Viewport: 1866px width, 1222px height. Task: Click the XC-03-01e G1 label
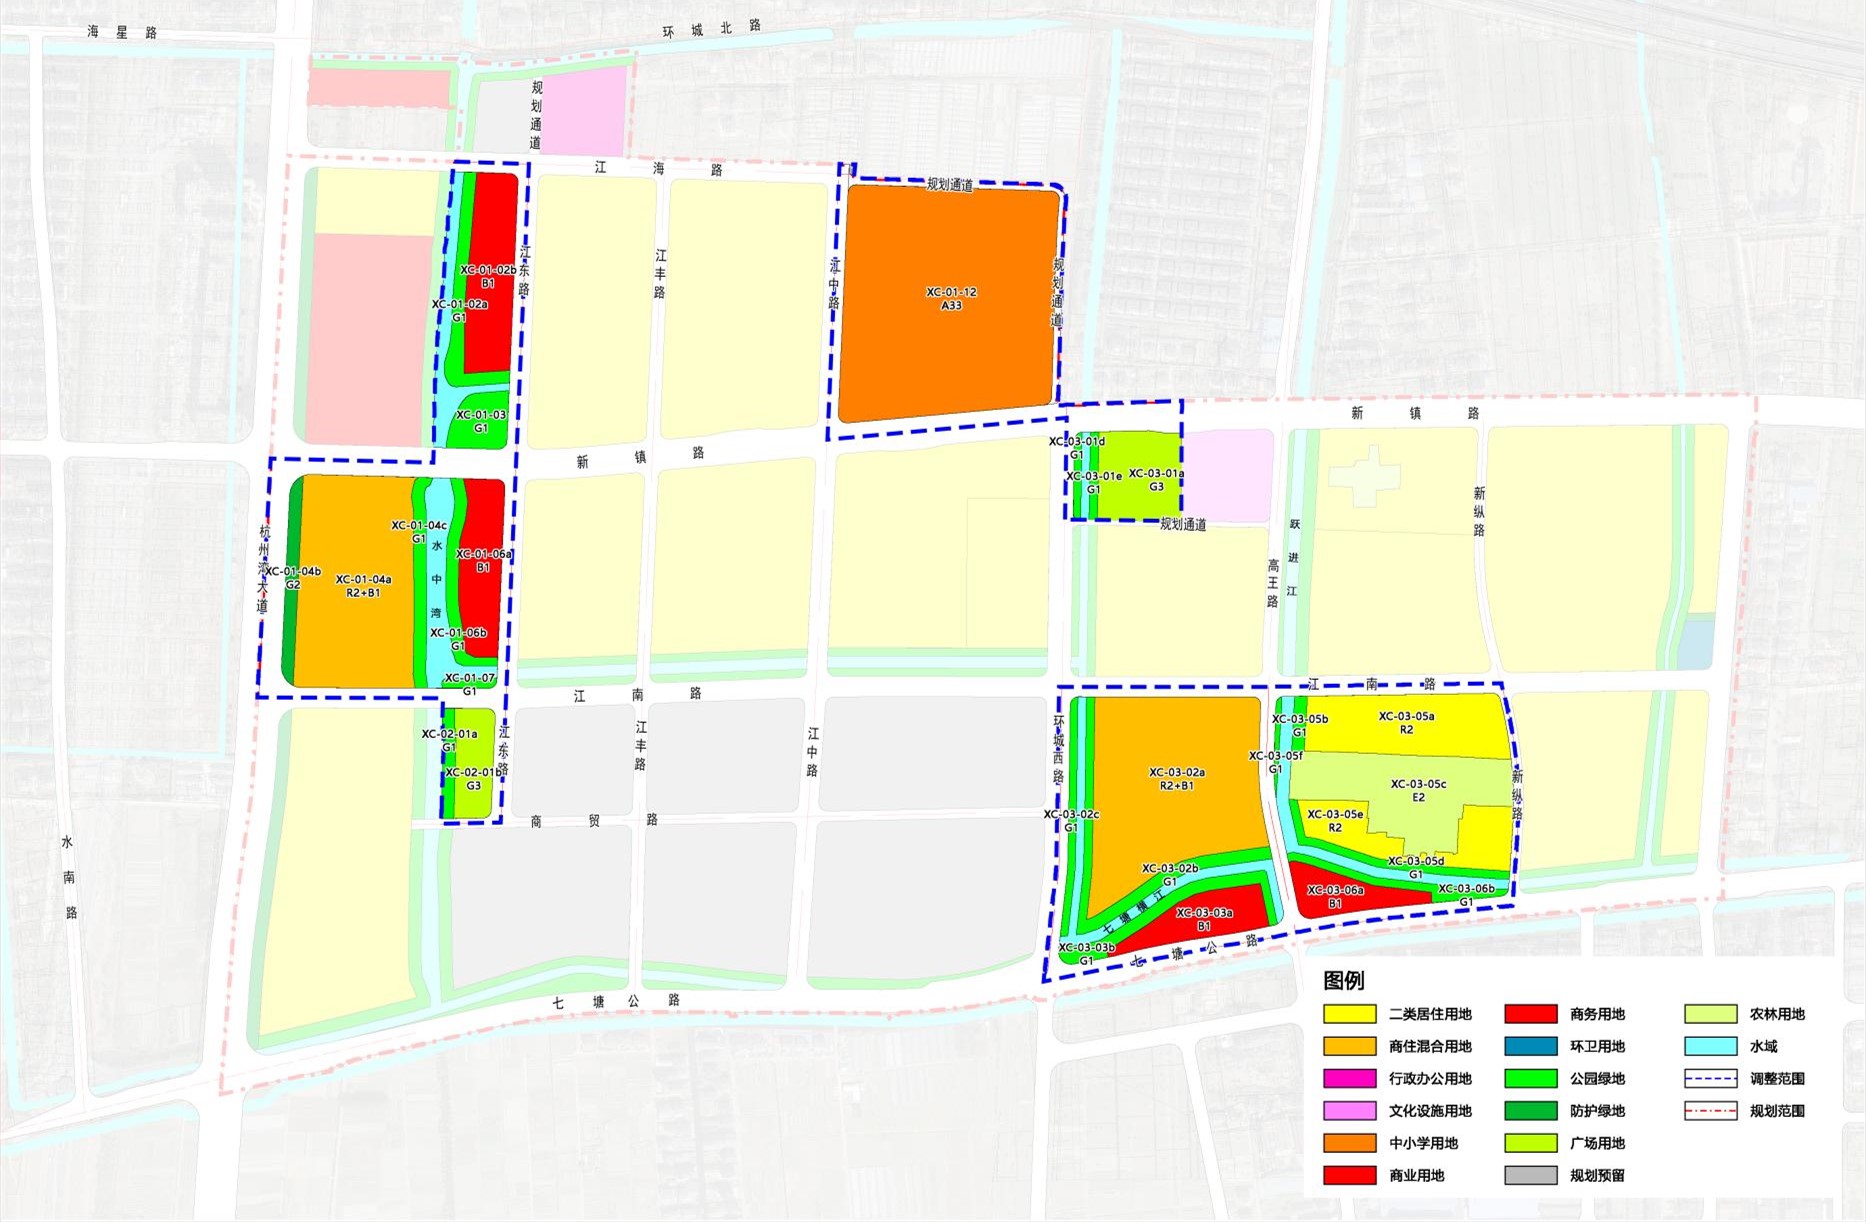point(1094,482)
